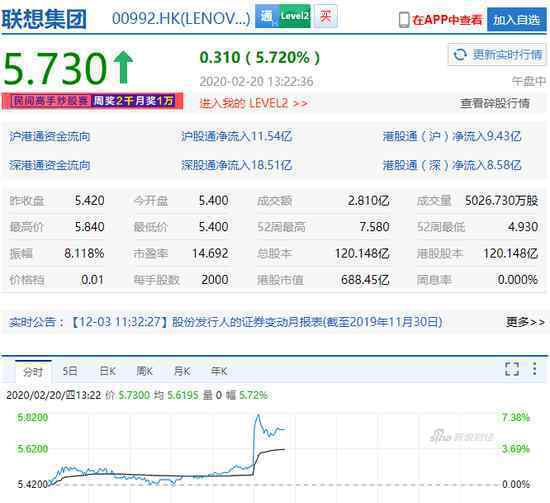The height and width of the screenshot is (503, 550).
Task: Switch to the 5日 chart tab
Action: click(70, 371)
